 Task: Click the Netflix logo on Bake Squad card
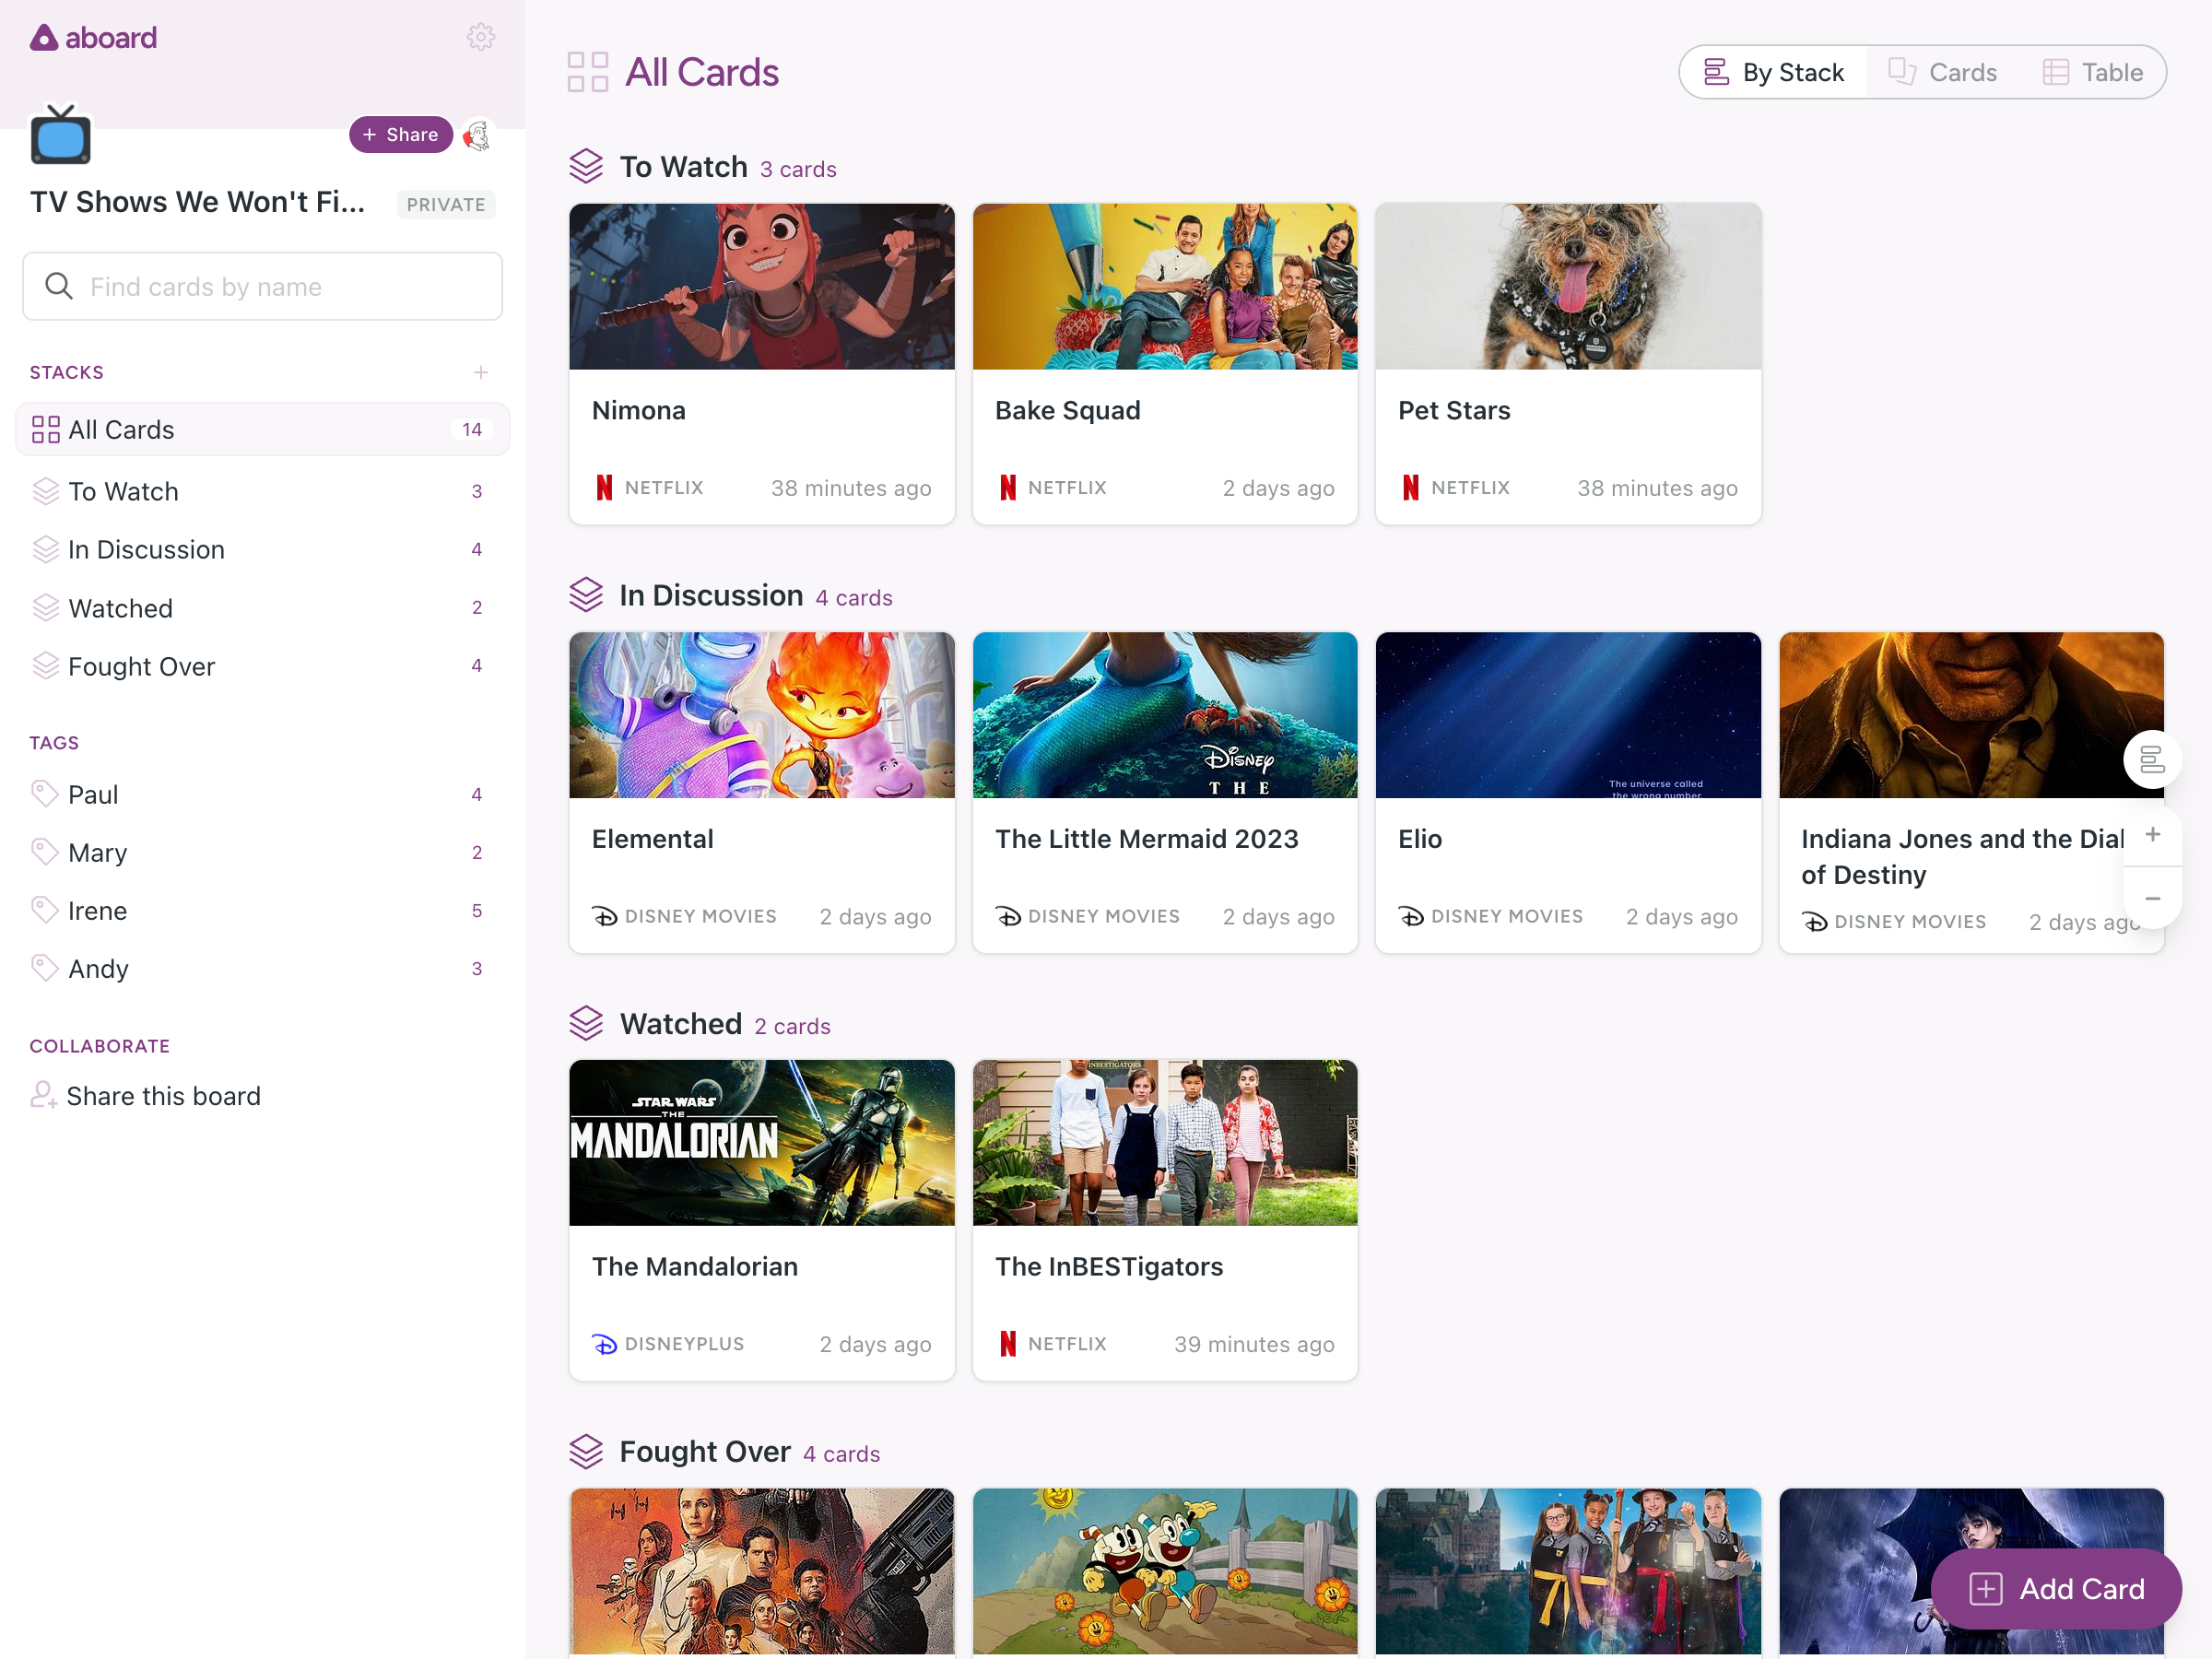1007,487
